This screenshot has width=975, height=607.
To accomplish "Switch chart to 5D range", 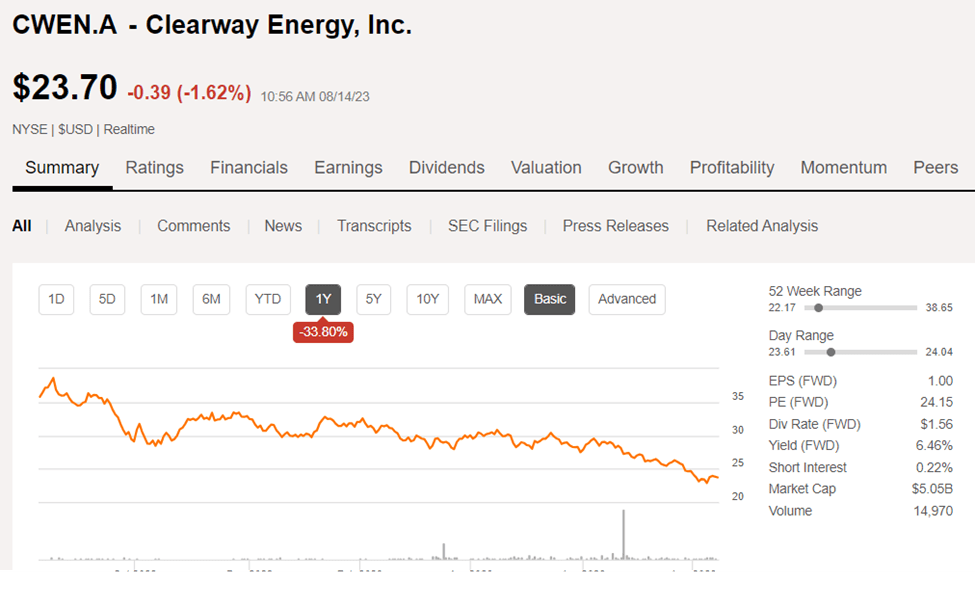I will tap(107, 299).
